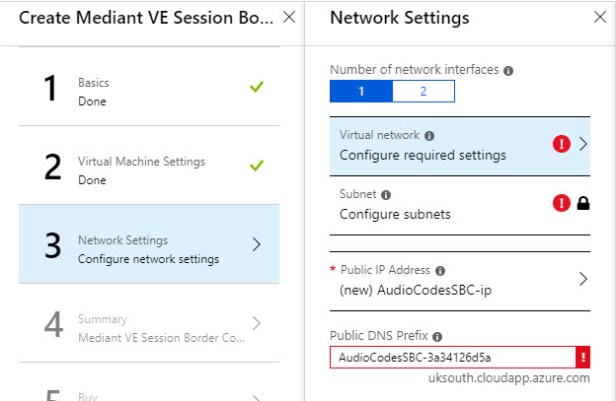616x401 pixels.
Task: Open step 4 Summary
Action: pos(148,328)
